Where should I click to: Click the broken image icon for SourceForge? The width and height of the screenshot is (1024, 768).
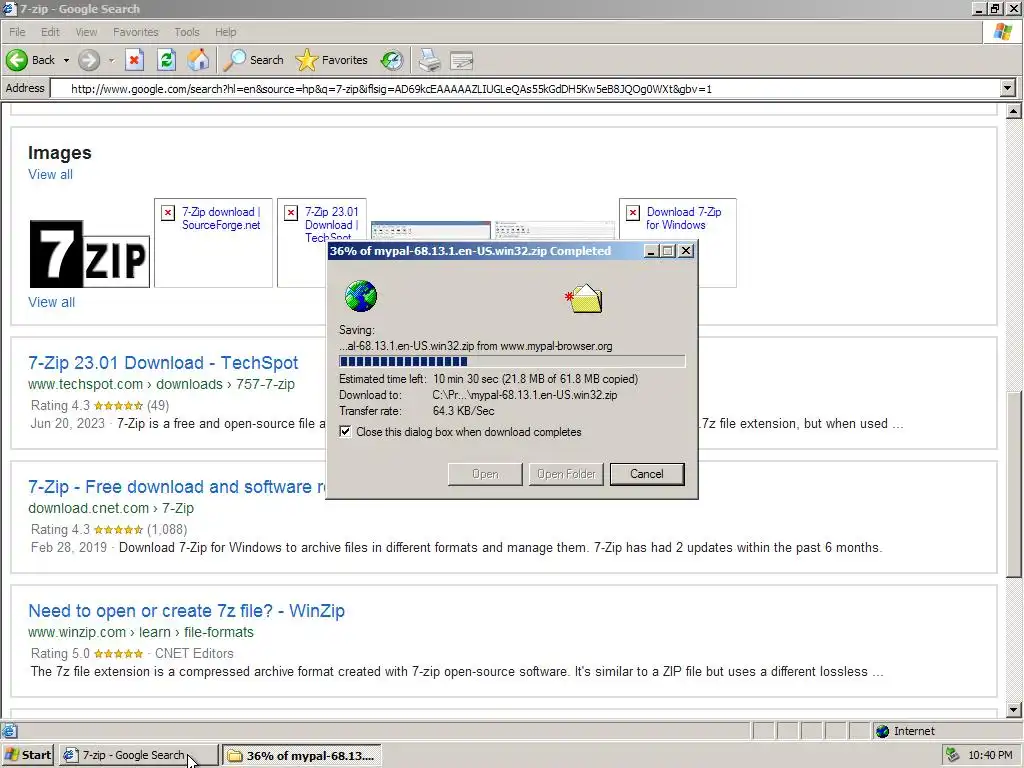pyautogui.click(x=168, y=213)
